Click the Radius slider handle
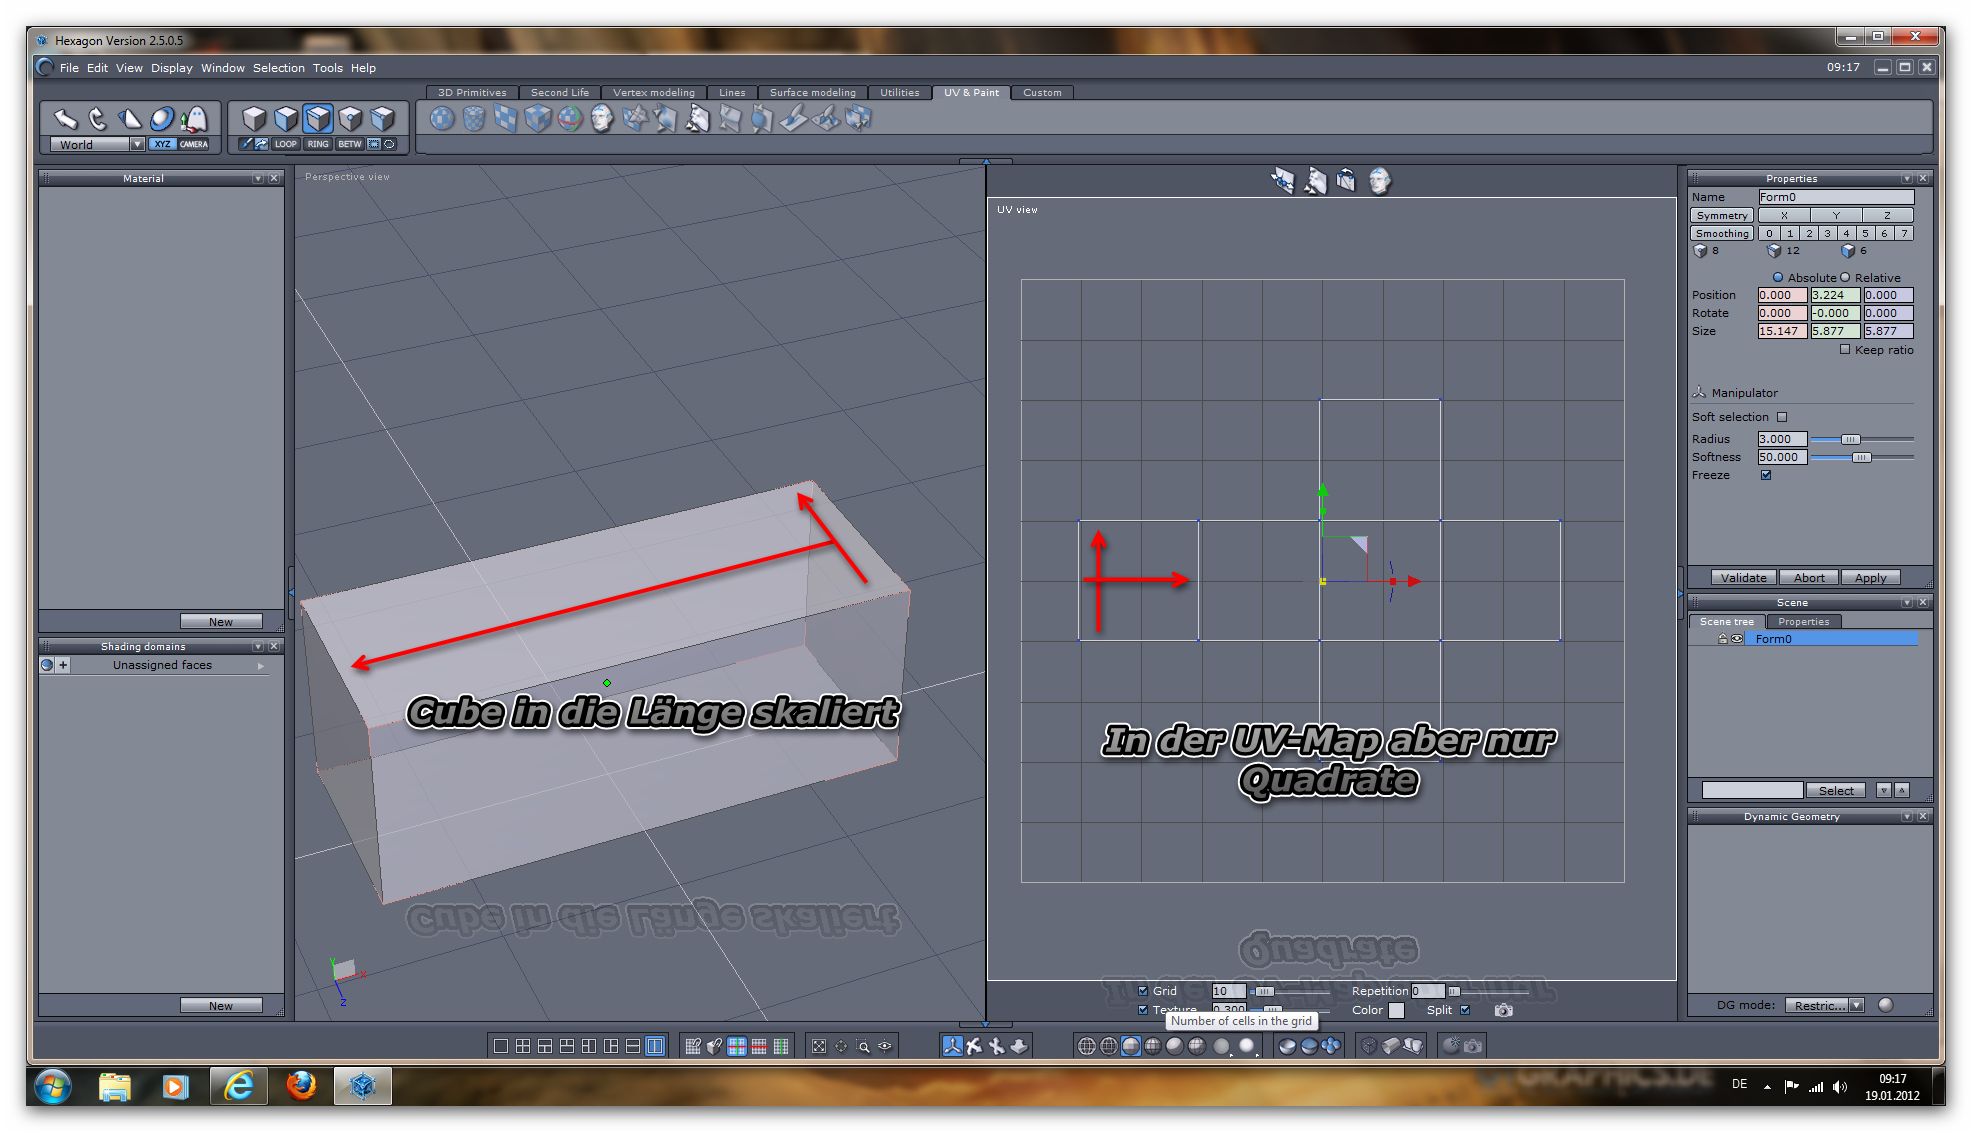 pos(1850,439)
